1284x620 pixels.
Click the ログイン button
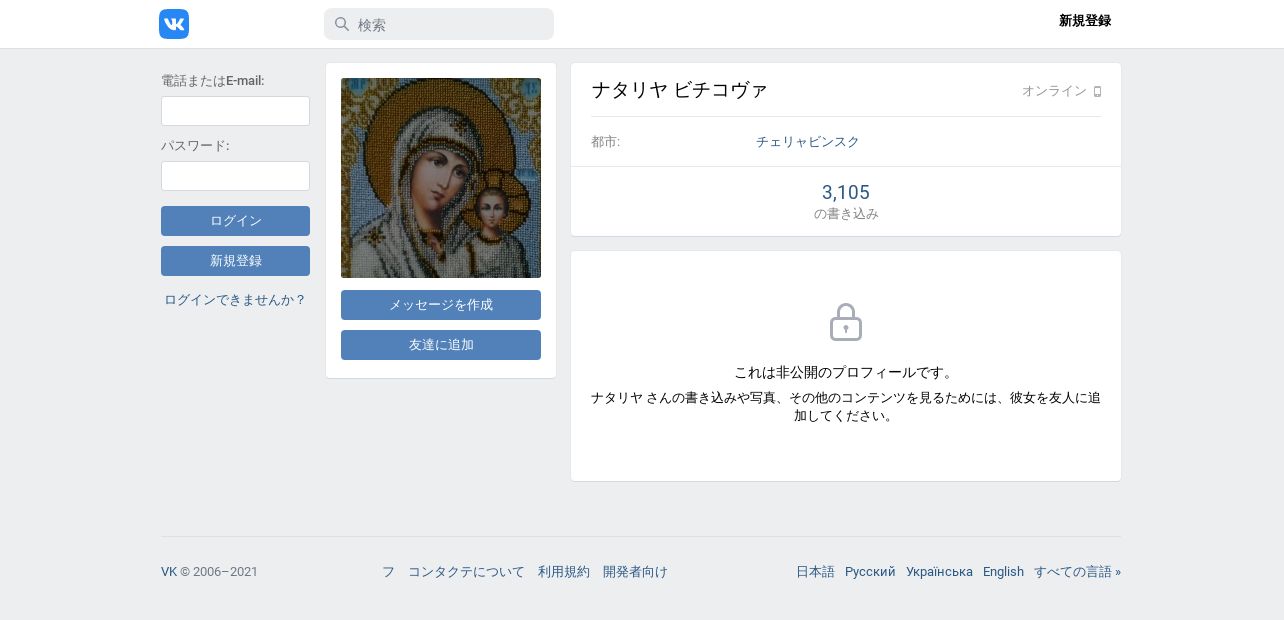[x=235, y=221]
